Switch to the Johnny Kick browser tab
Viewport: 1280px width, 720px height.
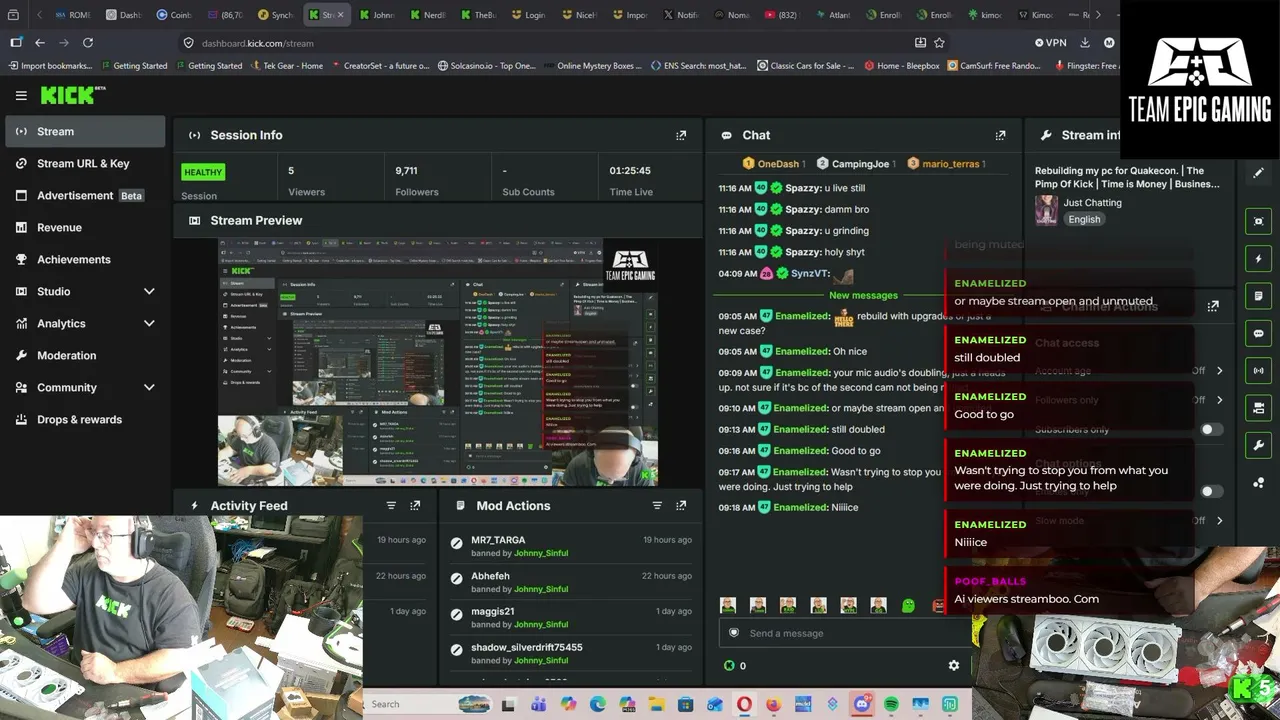pos(378,15)
